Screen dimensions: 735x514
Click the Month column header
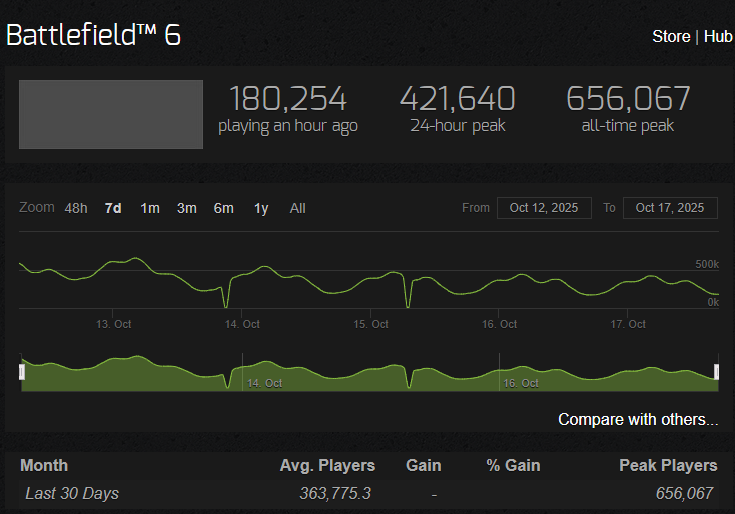pyautogui.click(x=44, y=465)
